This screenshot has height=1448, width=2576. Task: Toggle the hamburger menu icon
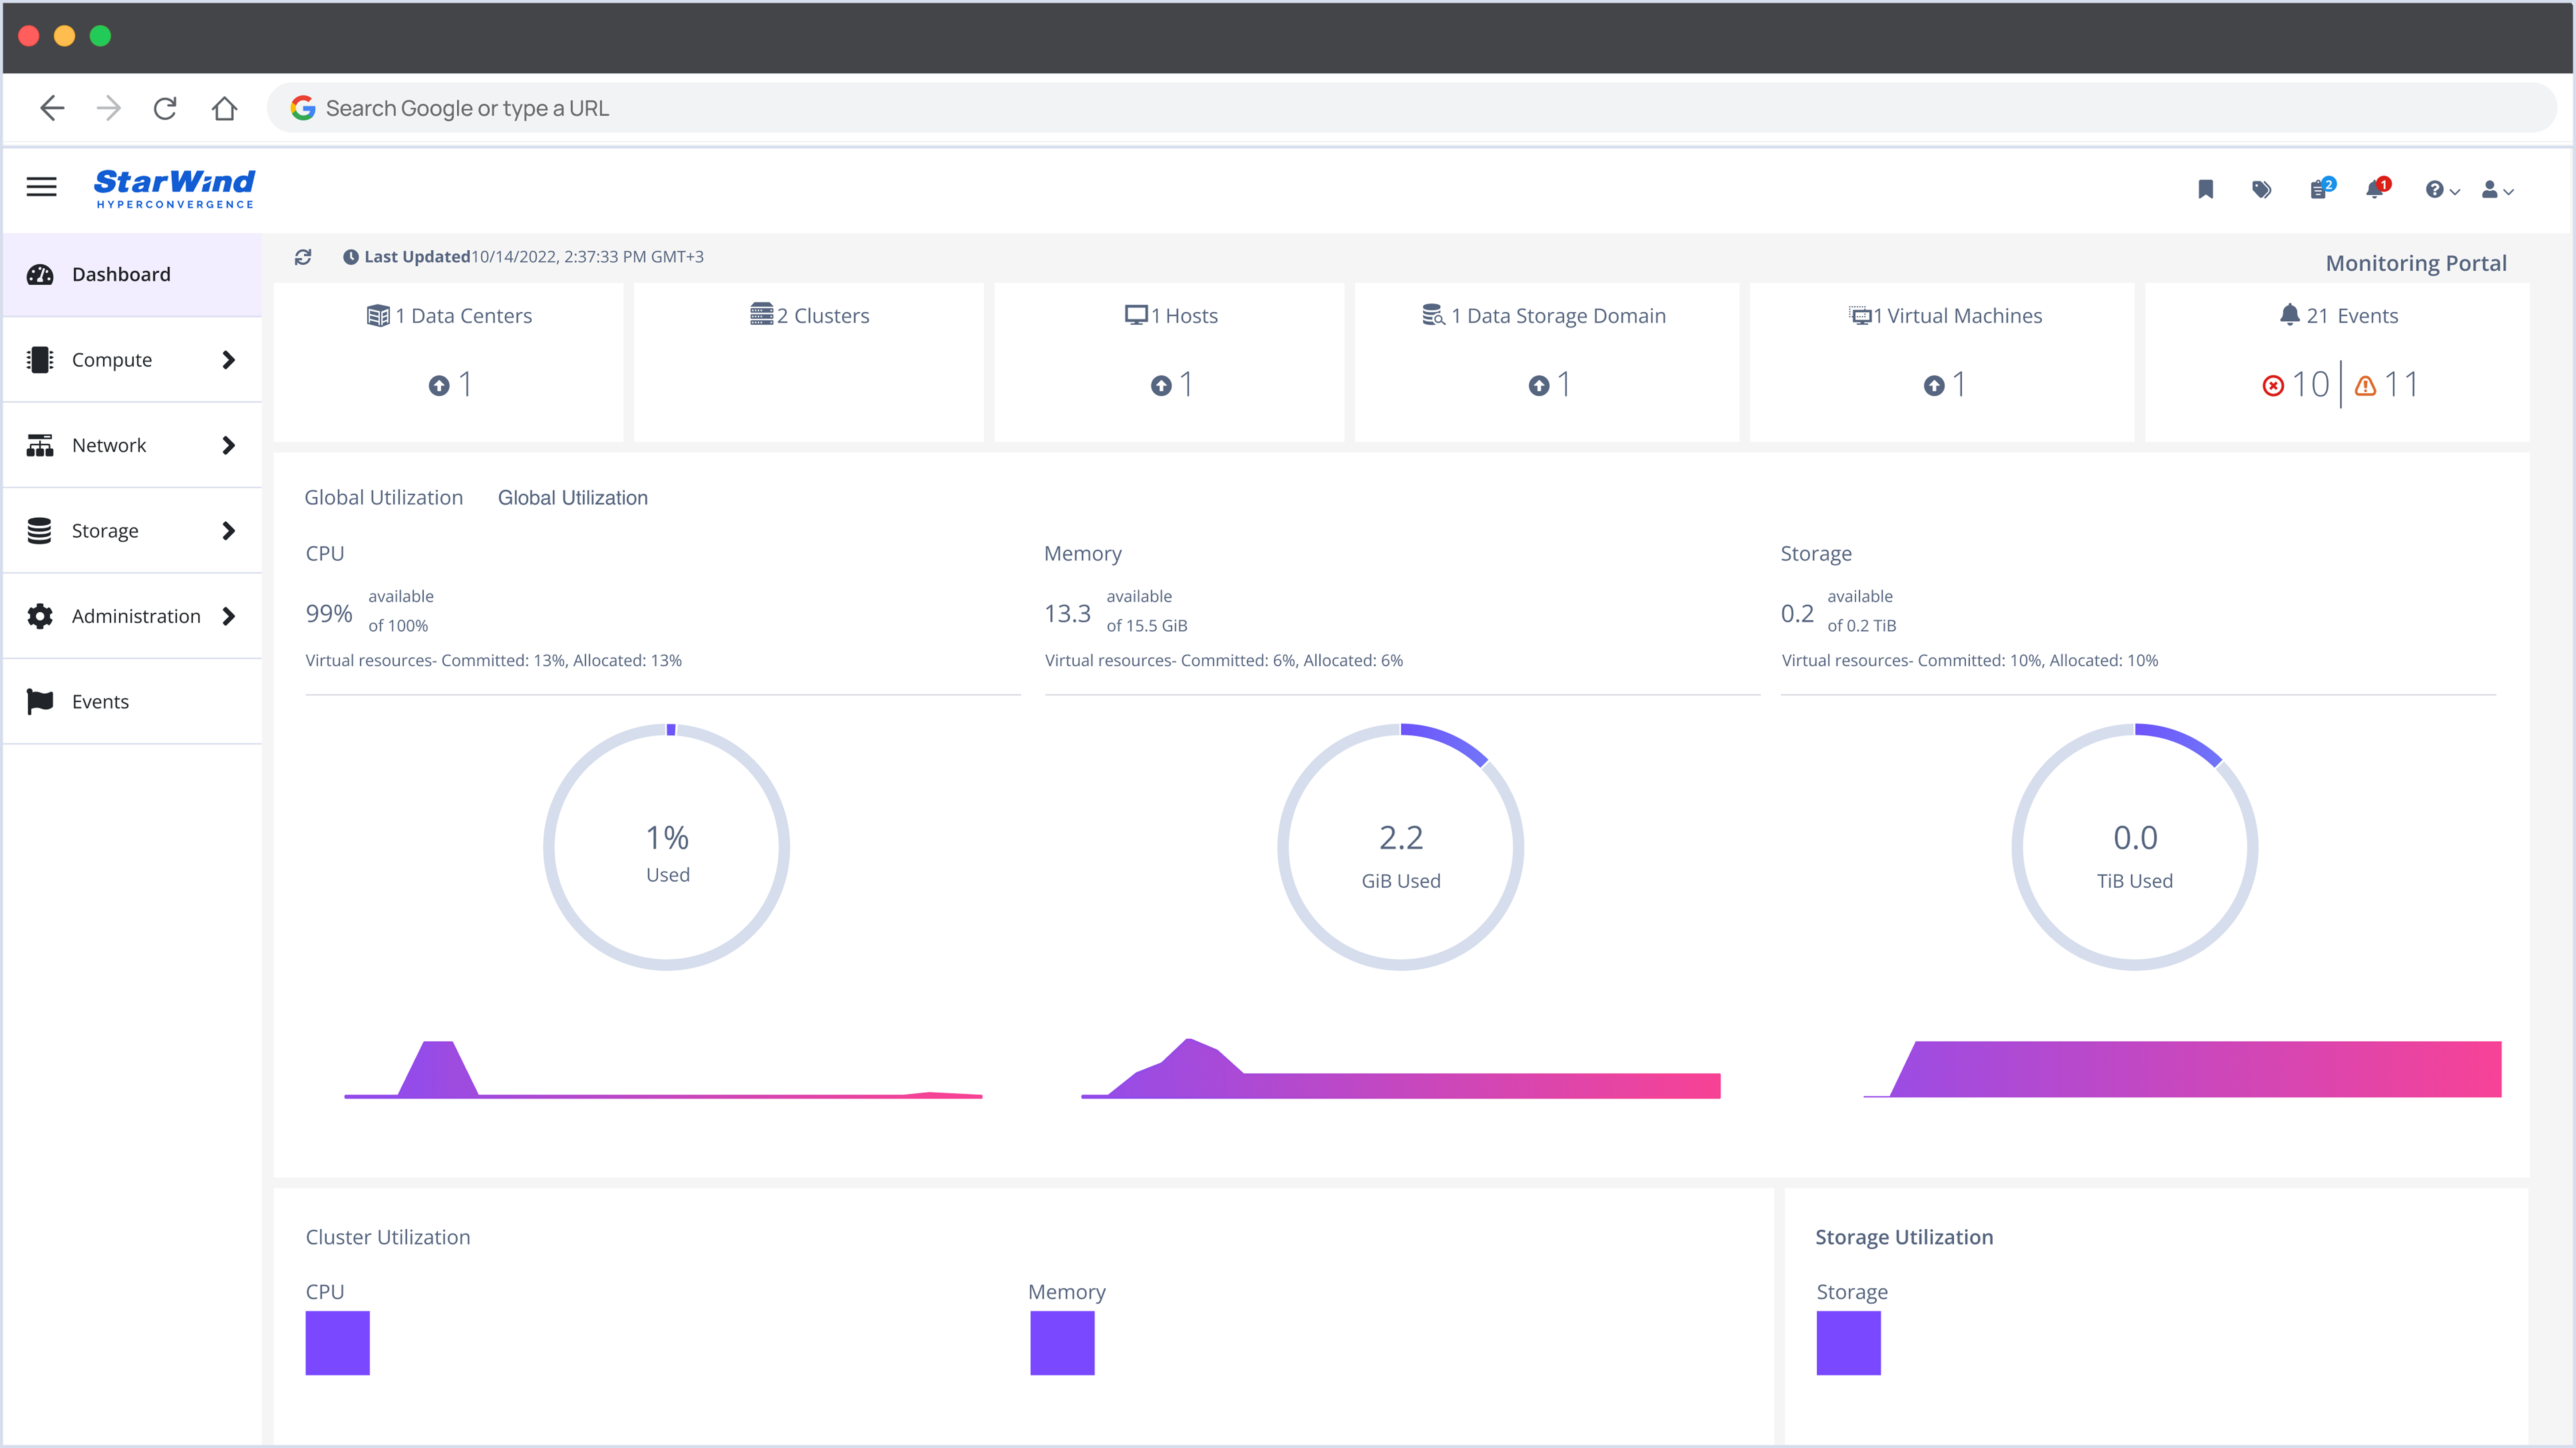41,187
